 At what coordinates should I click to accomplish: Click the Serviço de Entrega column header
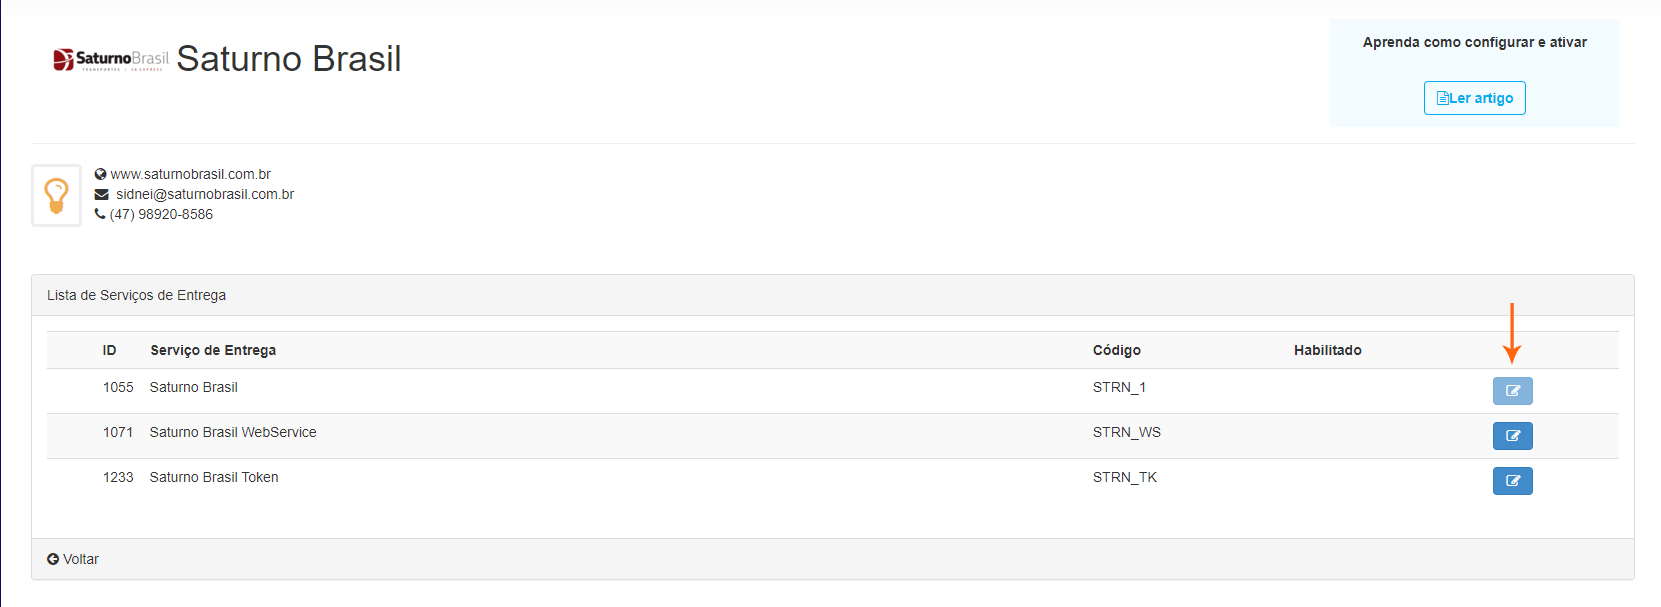coord(213,350)
